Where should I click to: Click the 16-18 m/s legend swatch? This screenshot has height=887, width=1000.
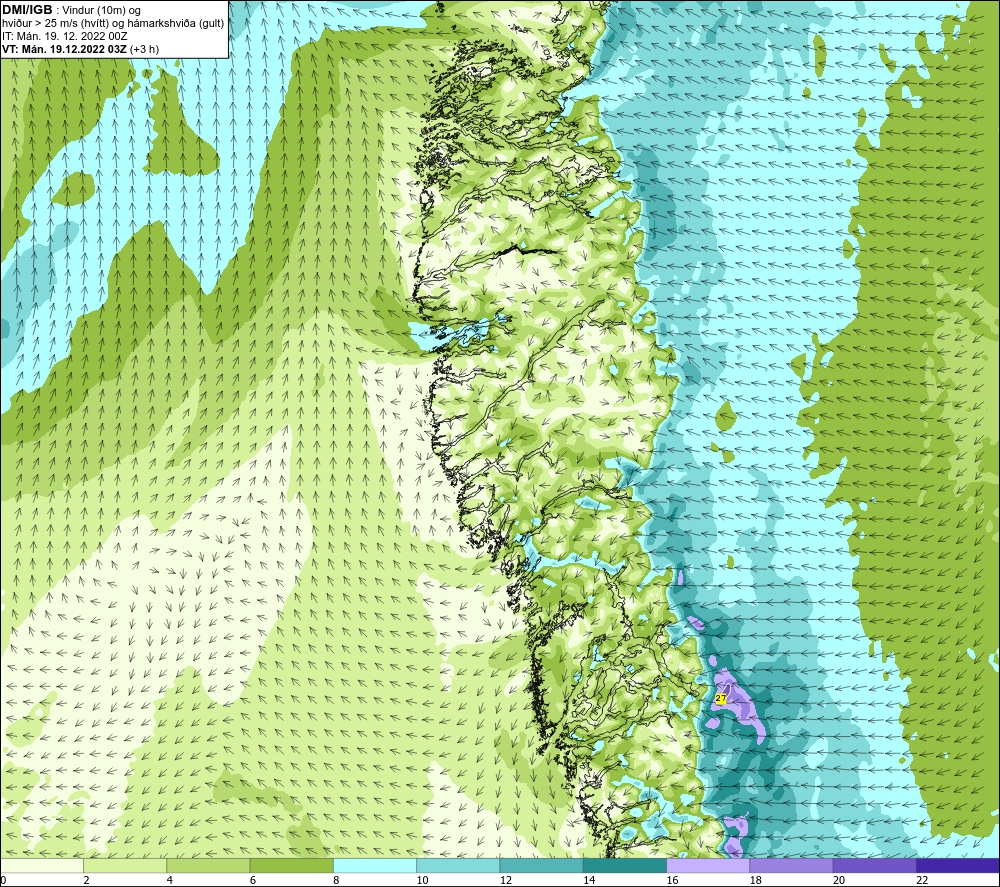coord(708,865)
